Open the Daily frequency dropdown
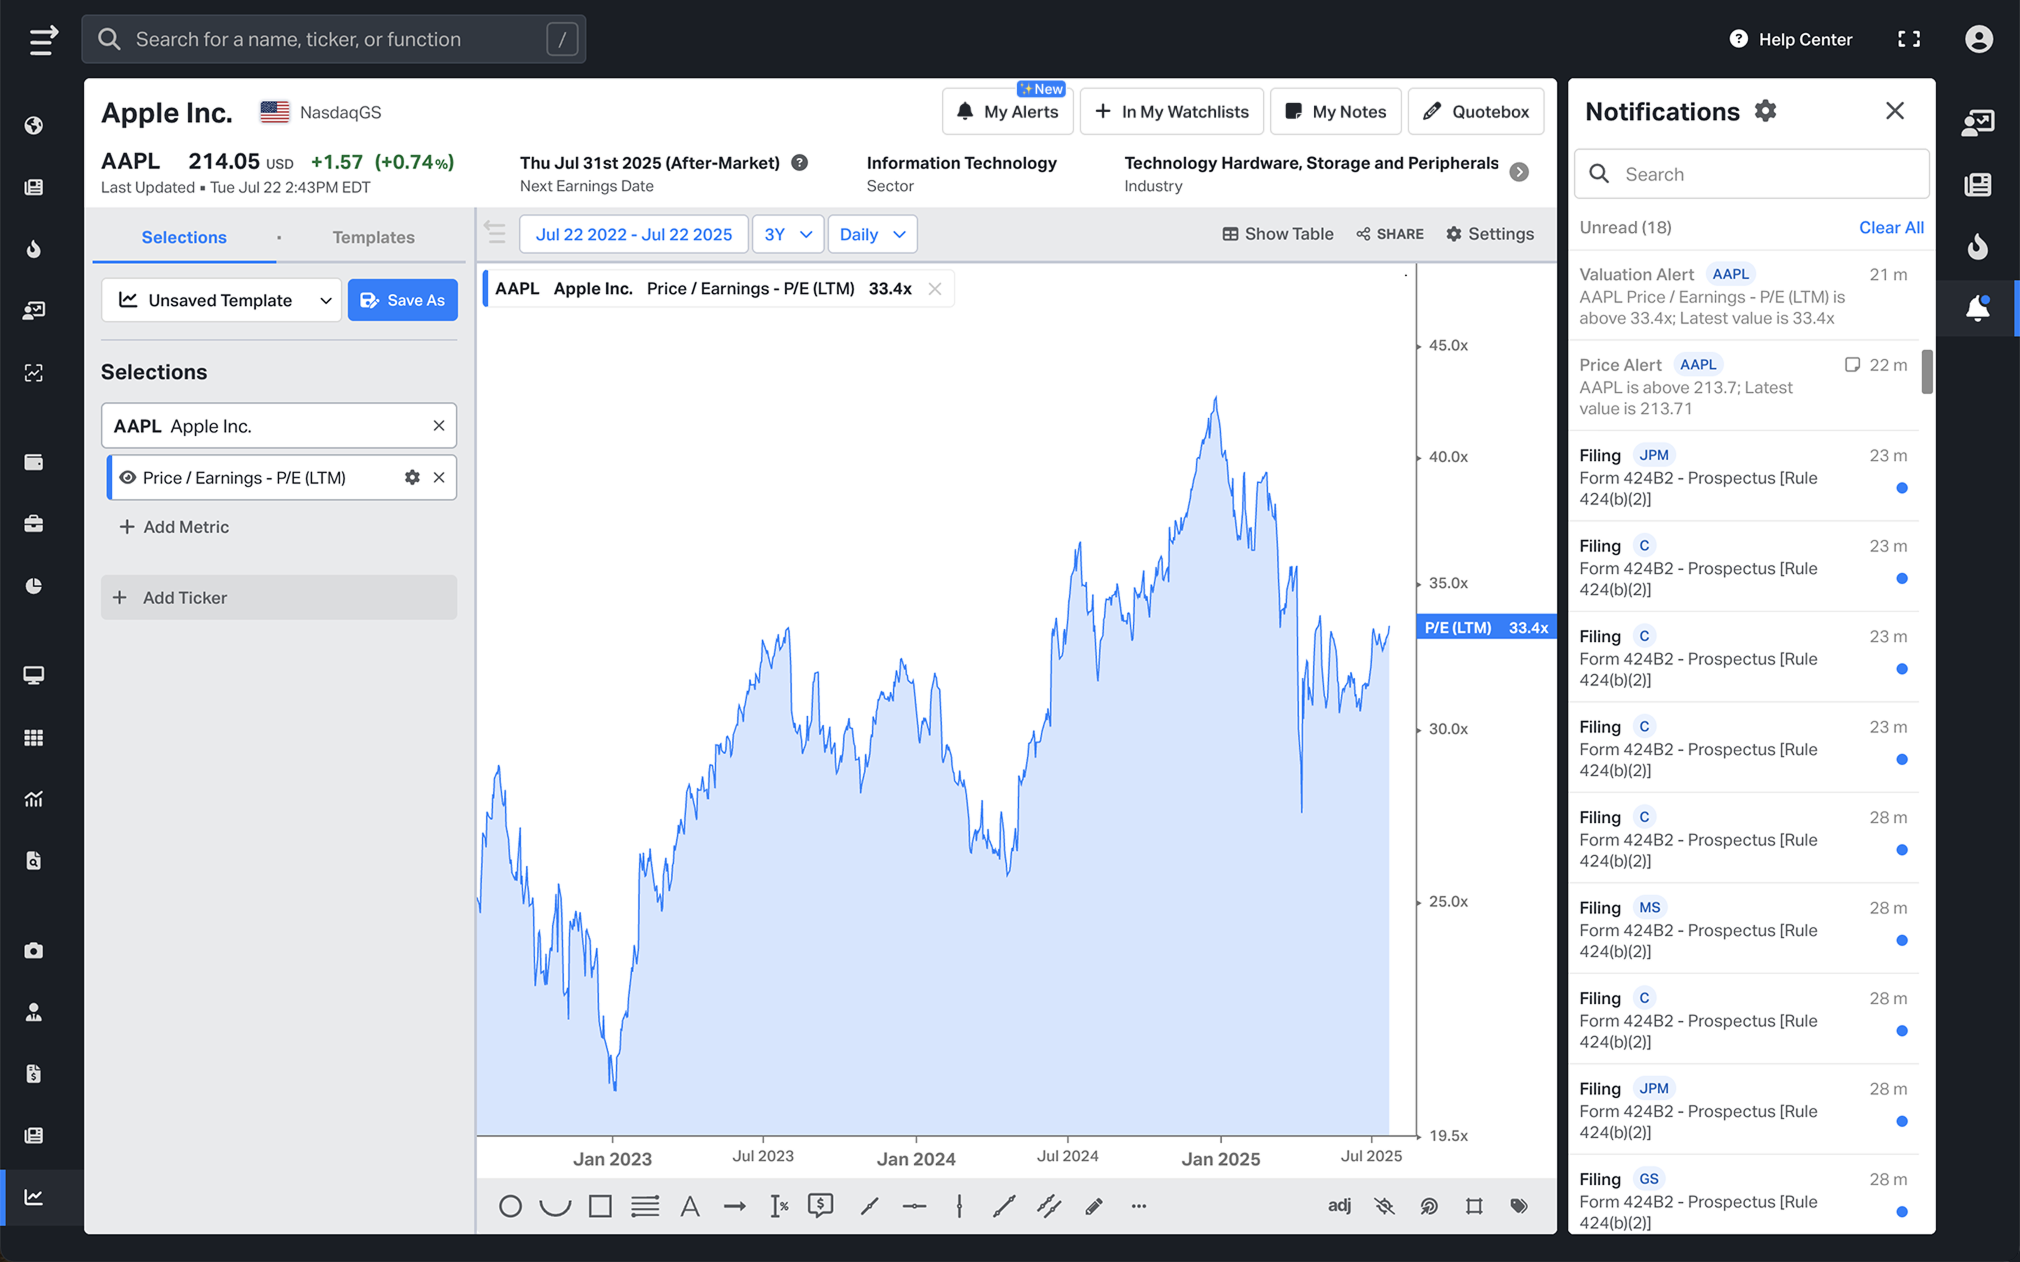Viewport: 2020px width, 1262px height. point(872,234)
